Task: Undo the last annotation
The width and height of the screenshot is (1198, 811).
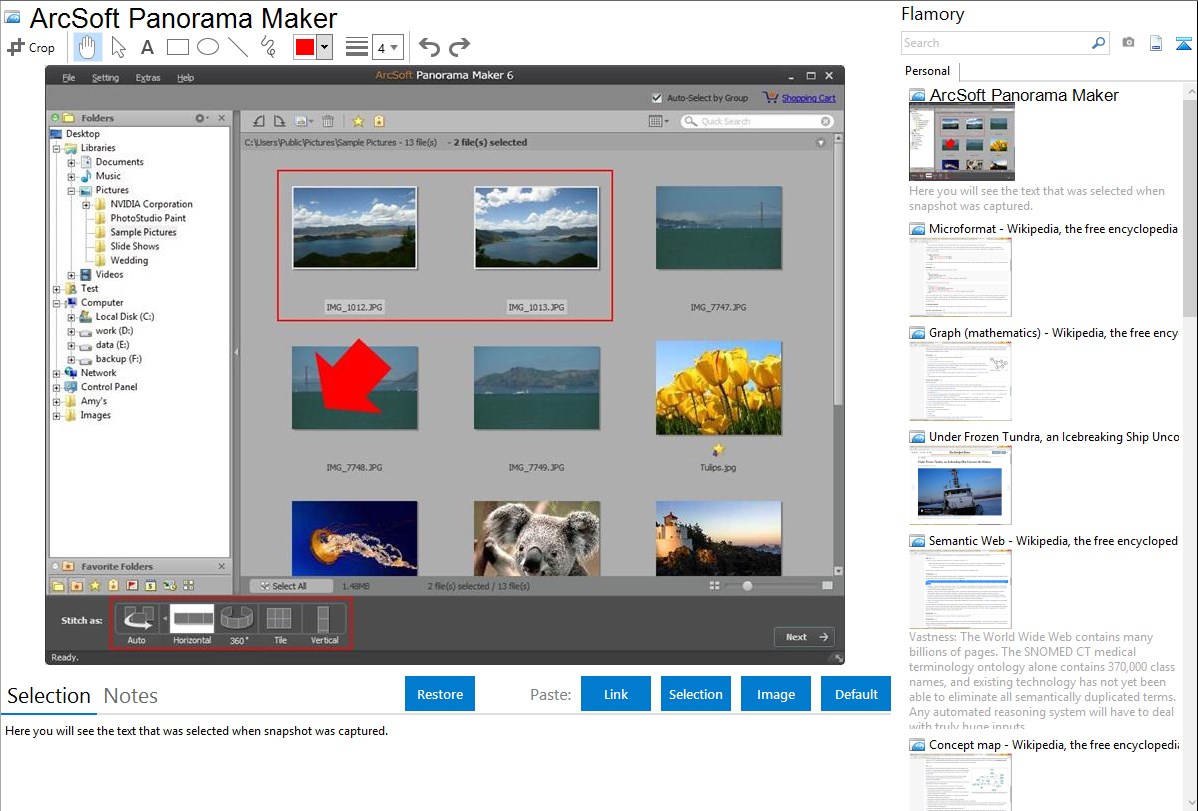Action: tap(429, 47)
